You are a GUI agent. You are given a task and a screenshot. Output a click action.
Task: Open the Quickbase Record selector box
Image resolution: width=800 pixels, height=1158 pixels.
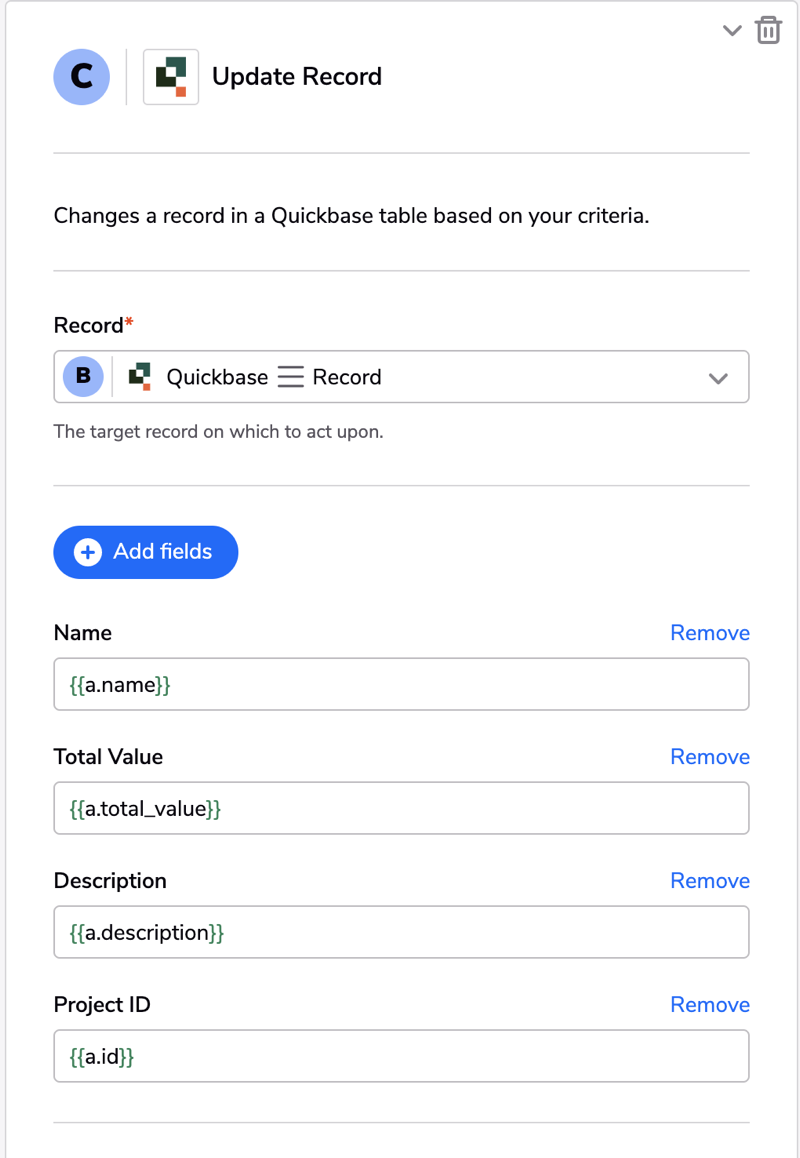402,377
